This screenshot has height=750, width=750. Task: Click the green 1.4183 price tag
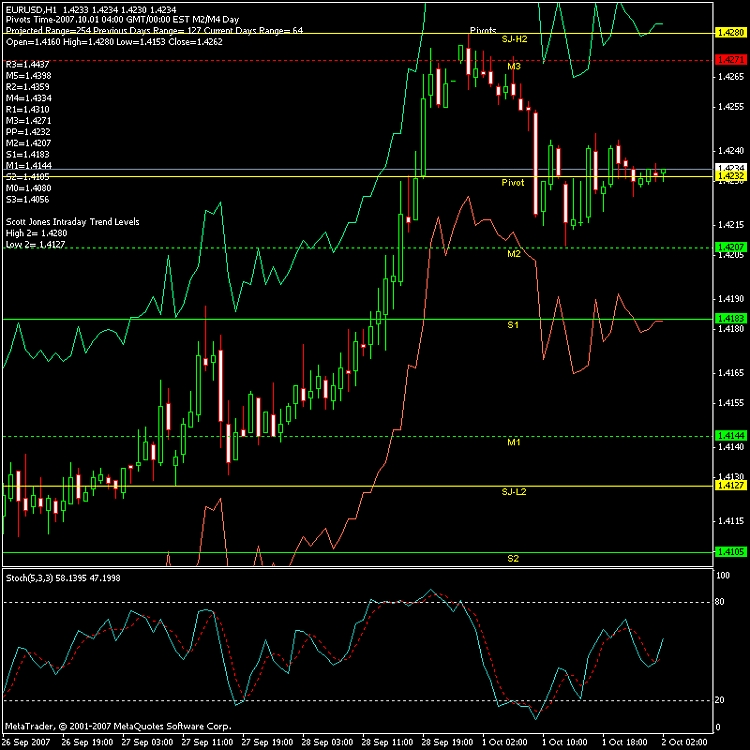coord(729,318)
